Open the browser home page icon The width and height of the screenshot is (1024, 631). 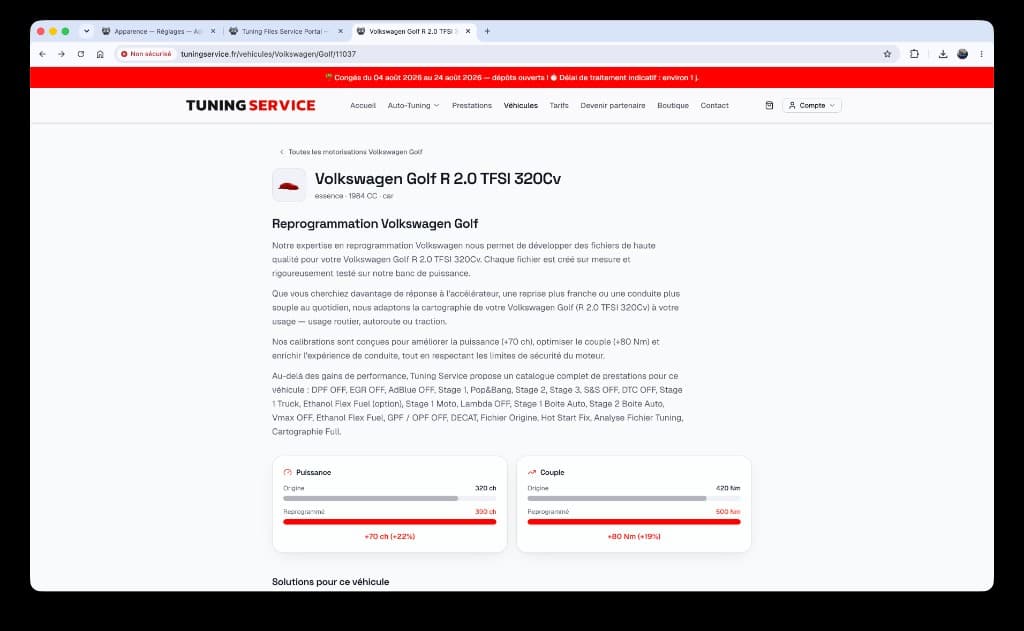click(100, 54)
